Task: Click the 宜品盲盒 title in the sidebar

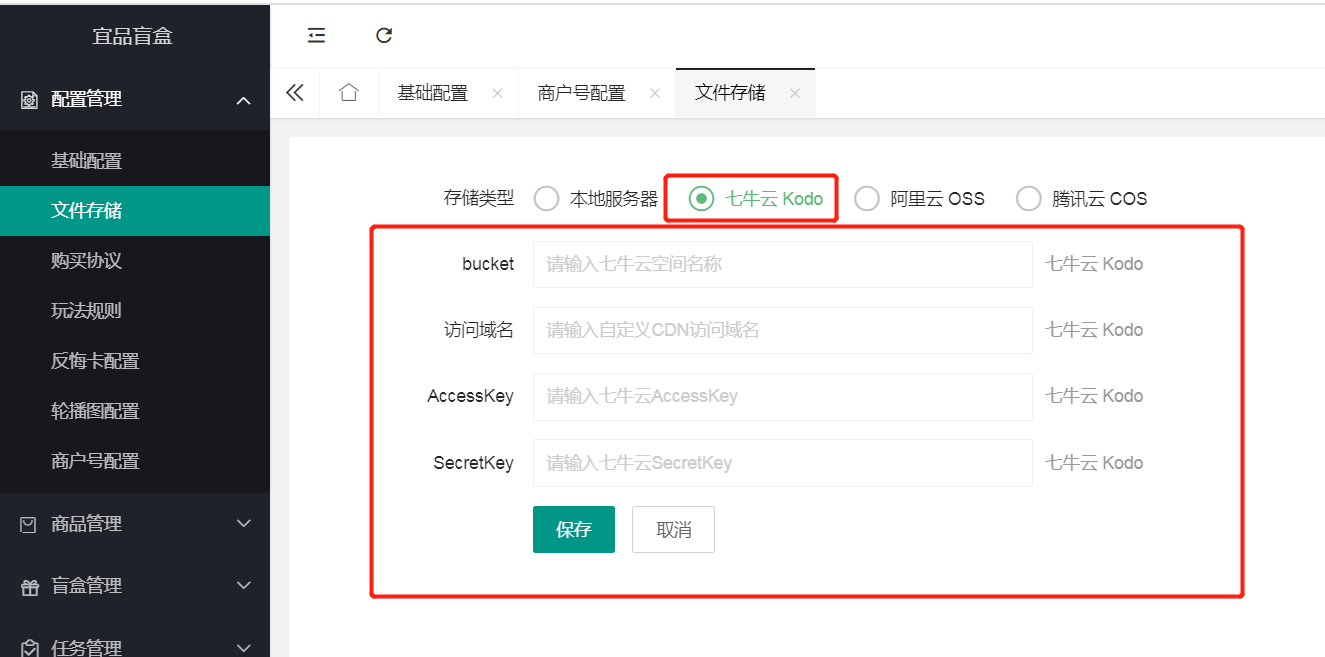Action: [x=133, y=37]
